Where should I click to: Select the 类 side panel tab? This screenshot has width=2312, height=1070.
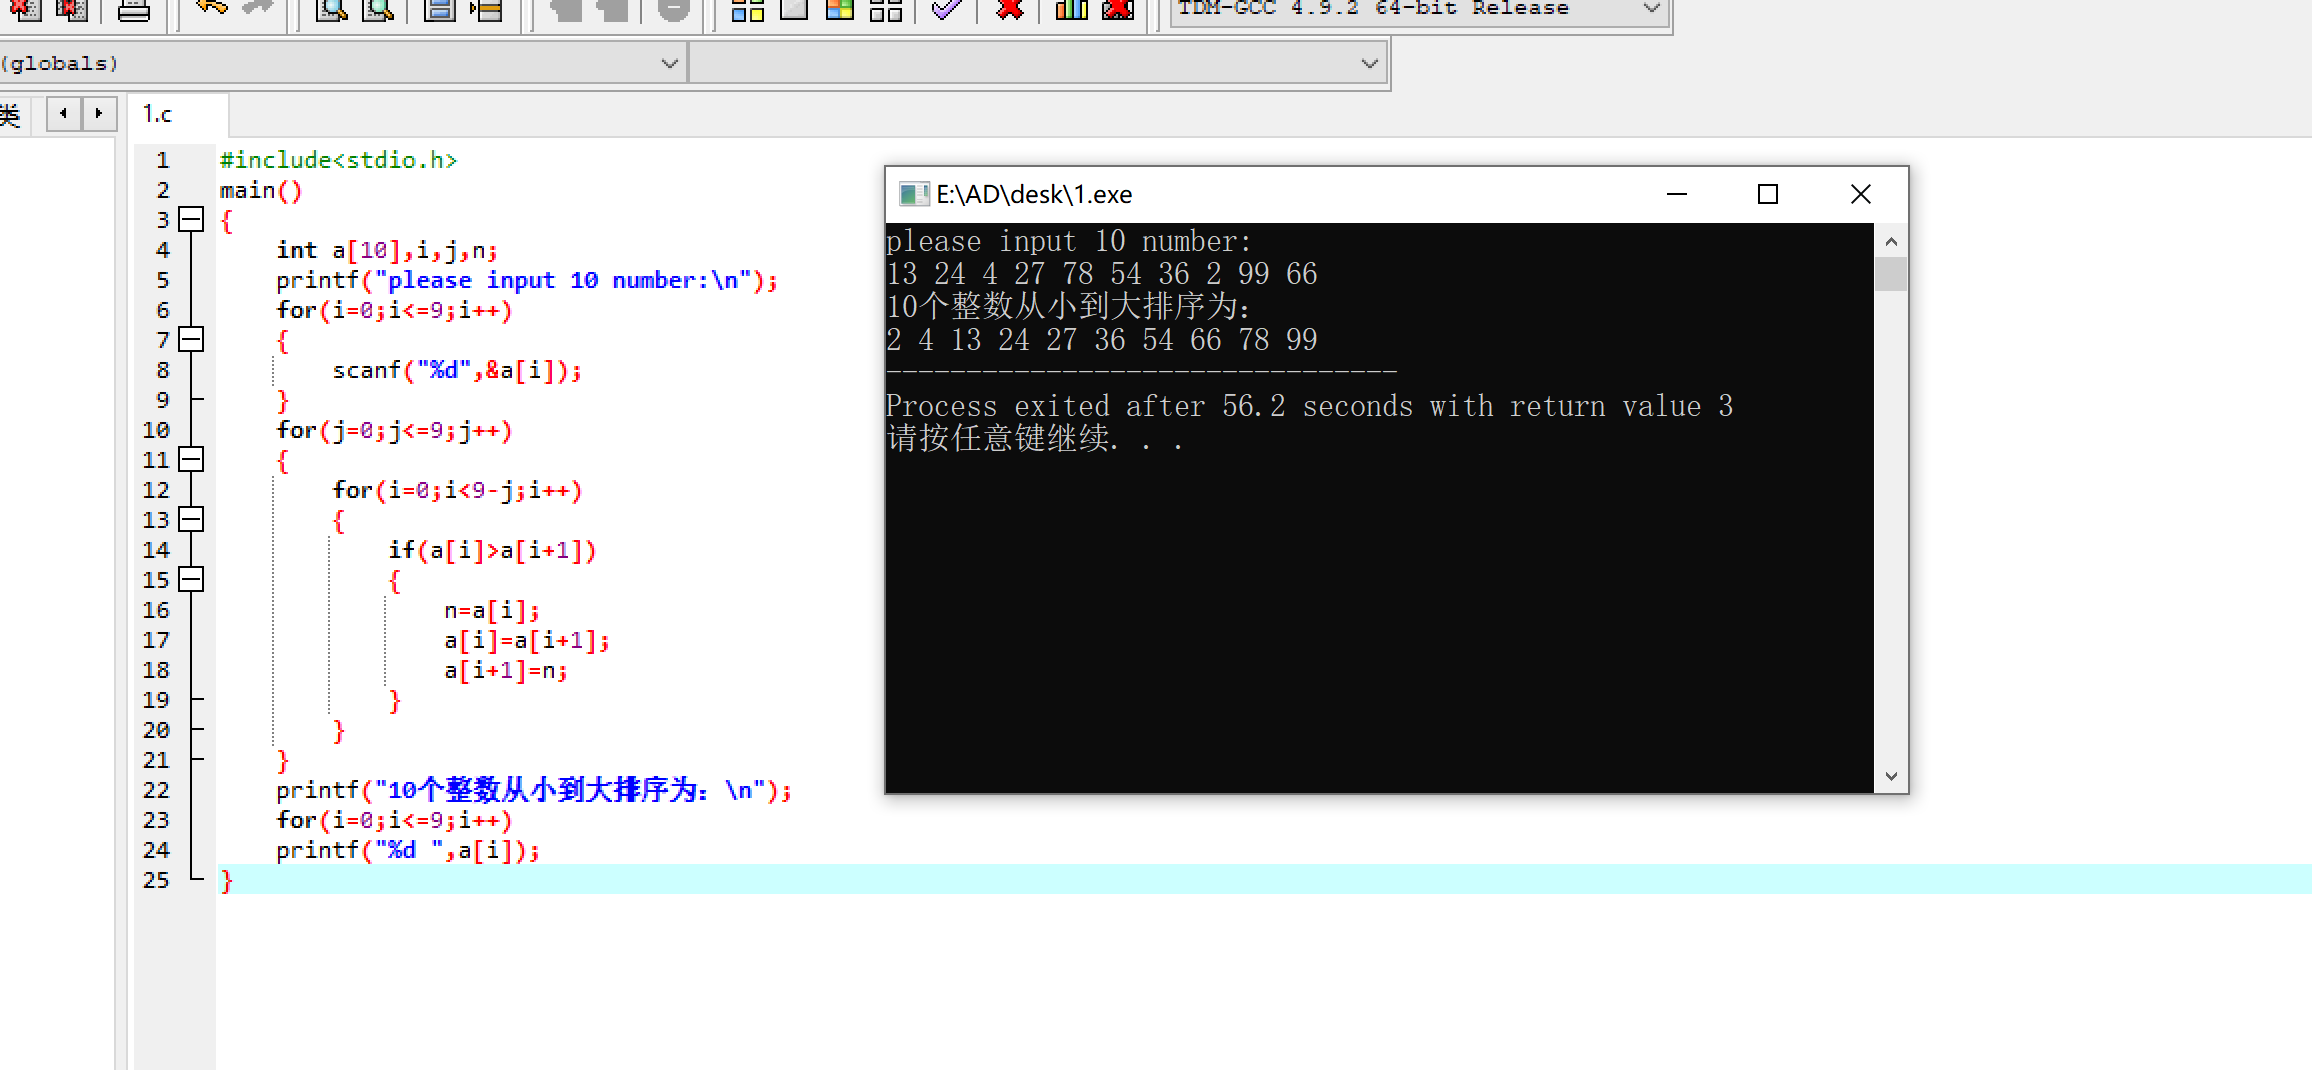(x=10, y=114)
